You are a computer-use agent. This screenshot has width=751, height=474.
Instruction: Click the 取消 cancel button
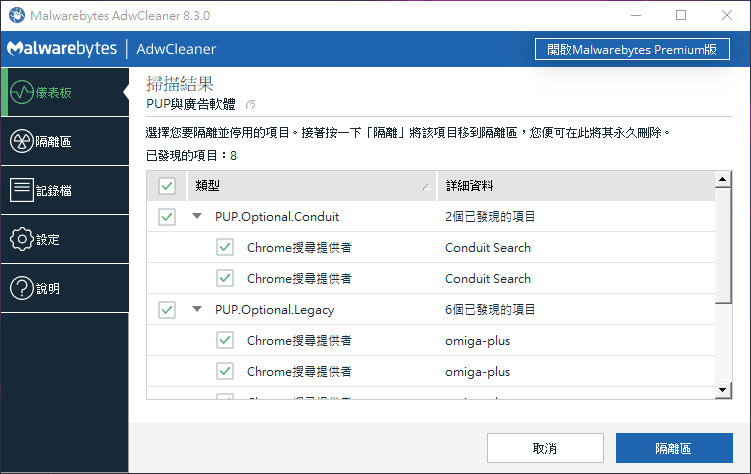click(545, 448)
